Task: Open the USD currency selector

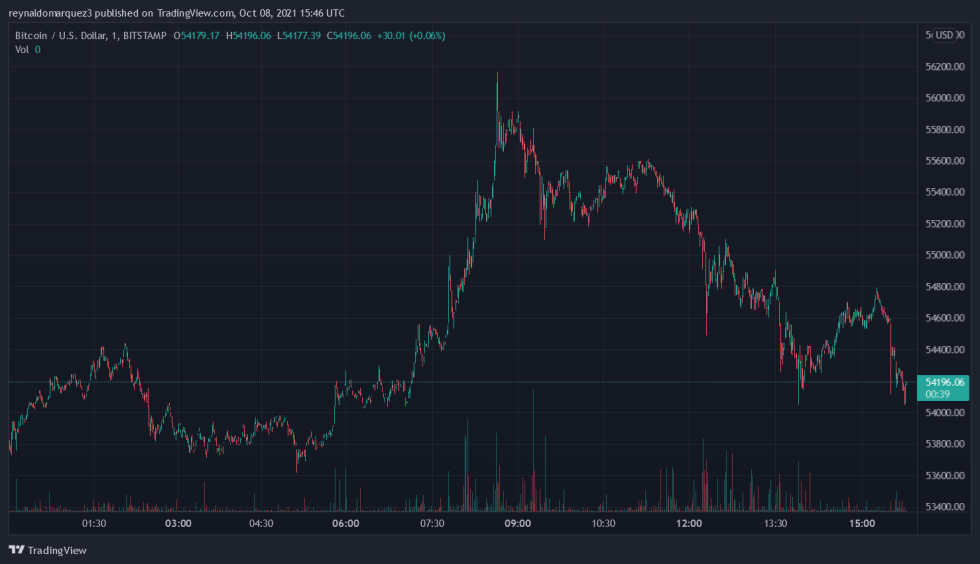Action: pyautogui.click(x=943, y=36)
